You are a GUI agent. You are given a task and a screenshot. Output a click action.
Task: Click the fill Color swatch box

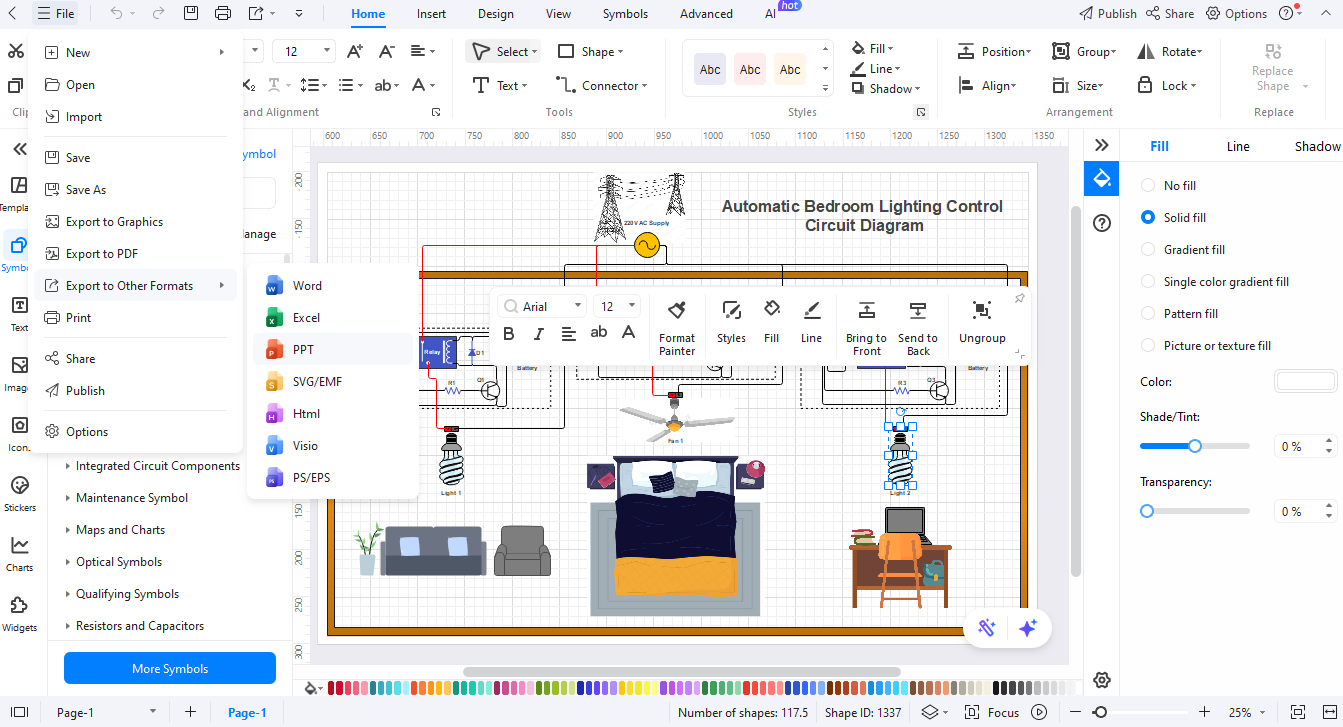[1305, 382]
